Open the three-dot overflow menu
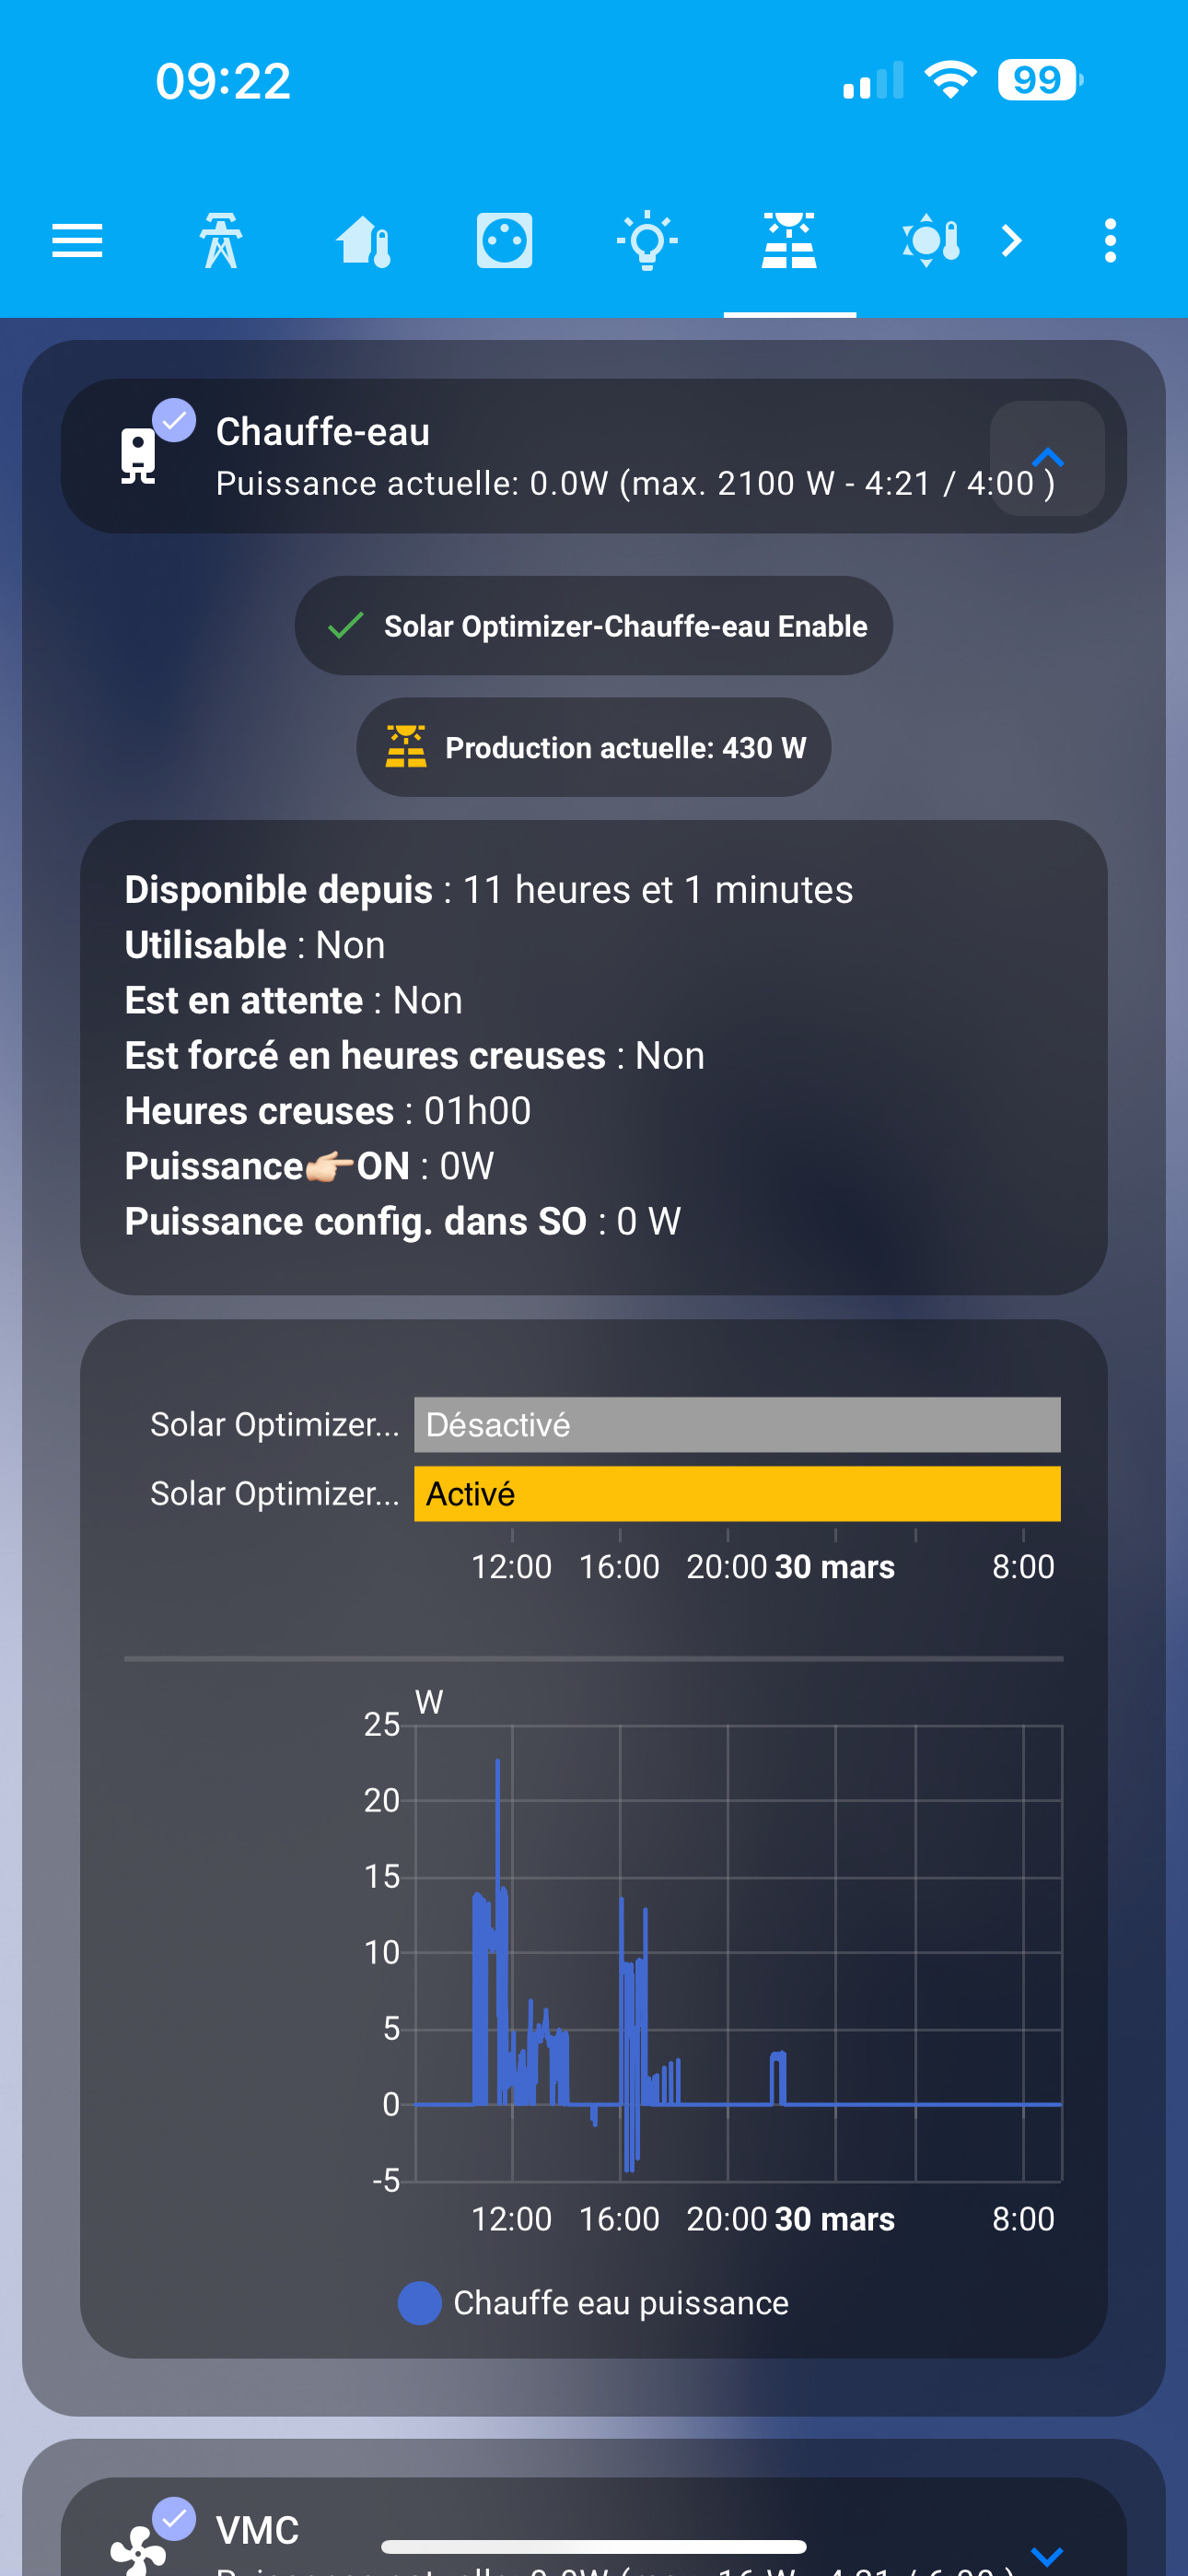Viewport: 1188px width, 2576px height. [1110, 241]
